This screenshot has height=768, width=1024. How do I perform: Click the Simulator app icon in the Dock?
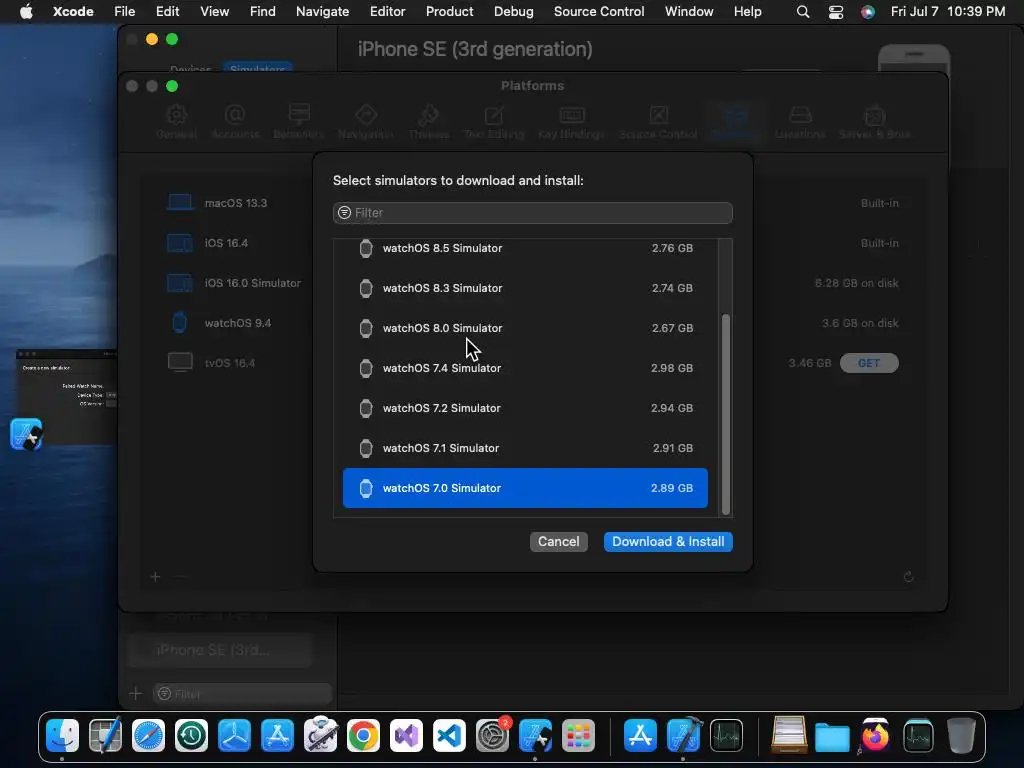pos(535,735)
